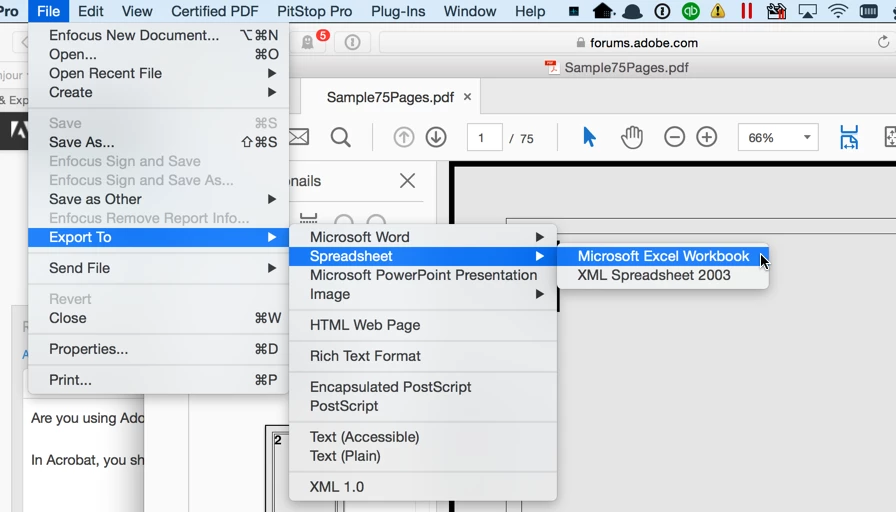Choose XML 1.0 export

tap(423, 487)
